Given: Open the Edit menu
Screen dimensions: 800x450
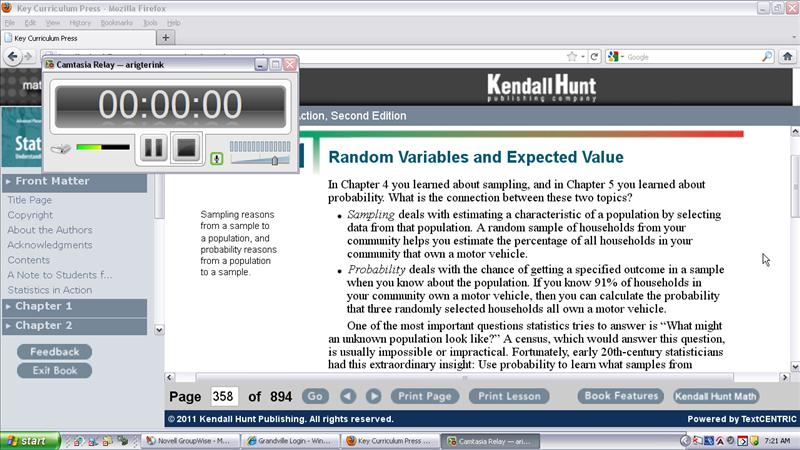Looking at the screenshot, I should click(30, 23).
